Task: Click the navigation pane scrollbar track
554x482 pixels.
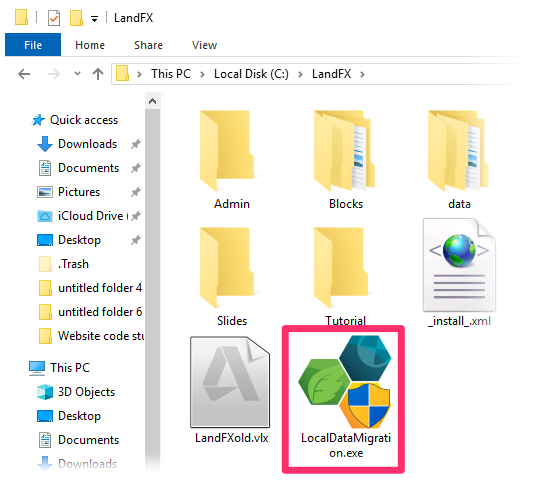Action: click(152, 290)
